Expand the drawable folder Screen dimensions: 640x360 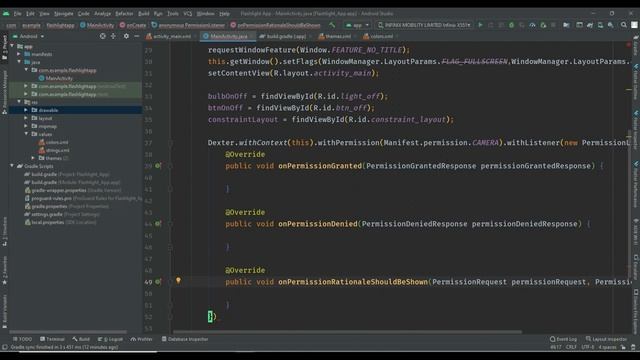click(26, 110)
